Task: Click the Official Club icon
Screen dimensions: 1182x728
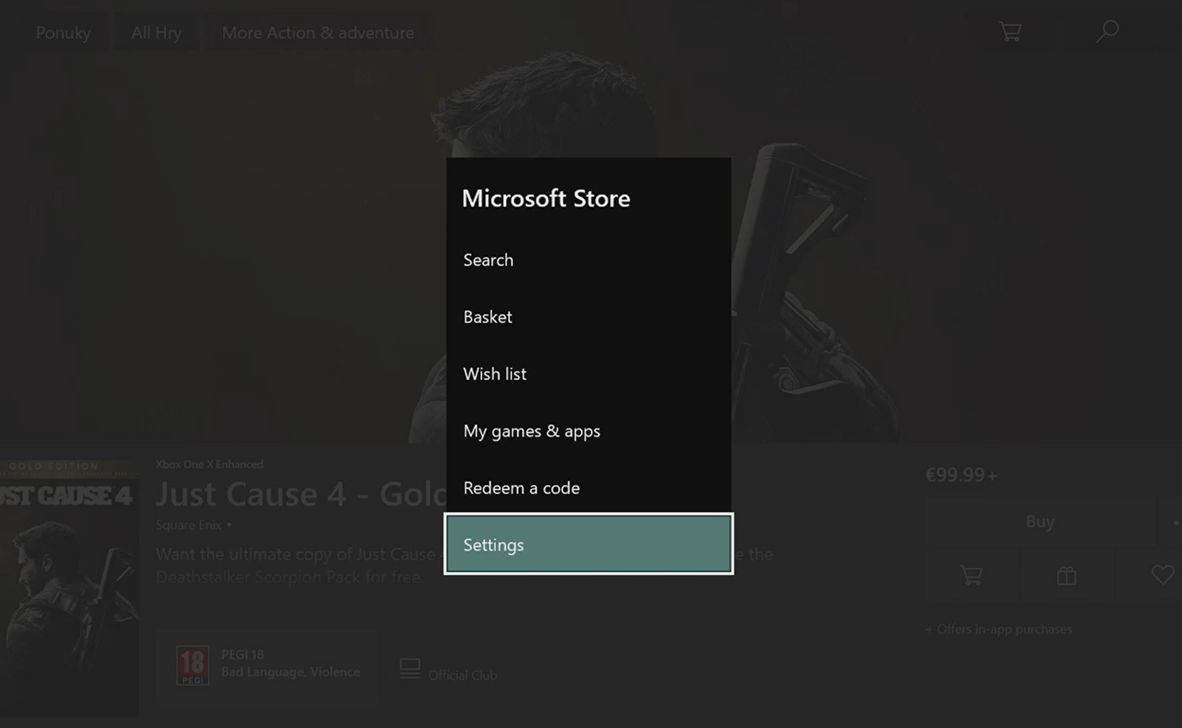Action: tap(410, 668)
